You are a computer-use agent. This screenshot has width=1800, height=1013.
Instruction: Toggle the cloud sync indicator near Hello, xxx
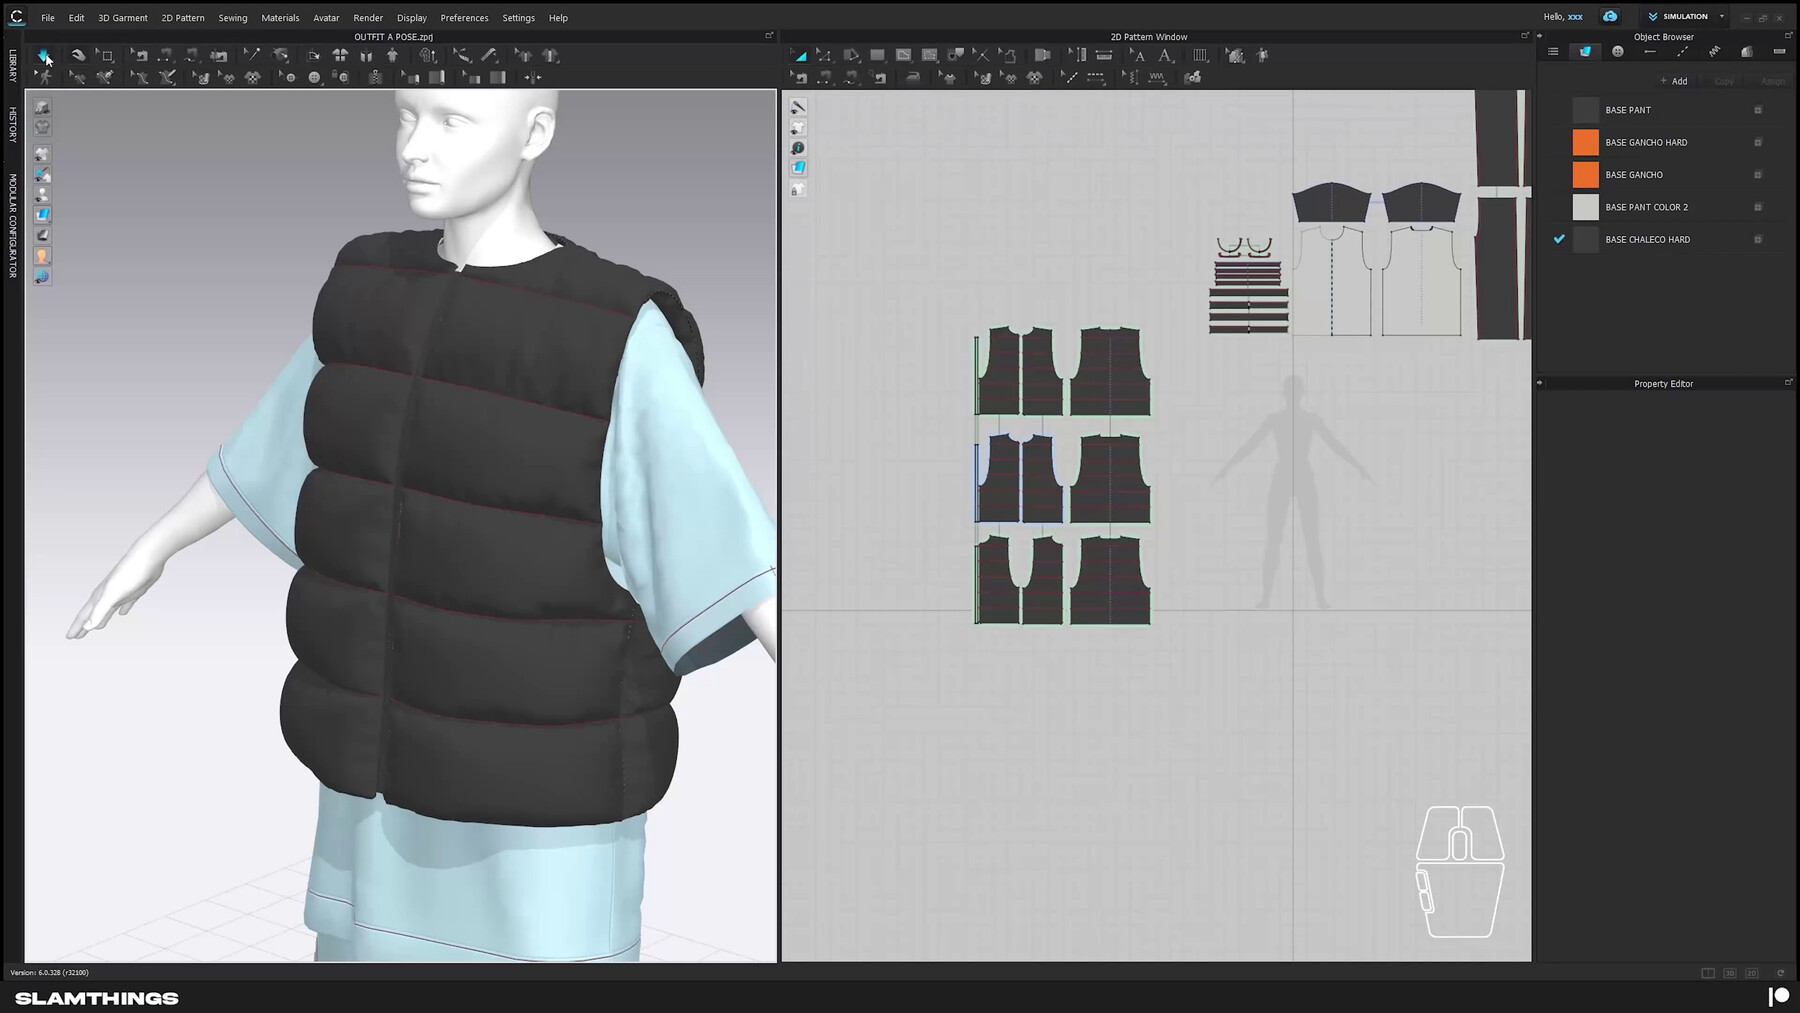[1610, 16]
